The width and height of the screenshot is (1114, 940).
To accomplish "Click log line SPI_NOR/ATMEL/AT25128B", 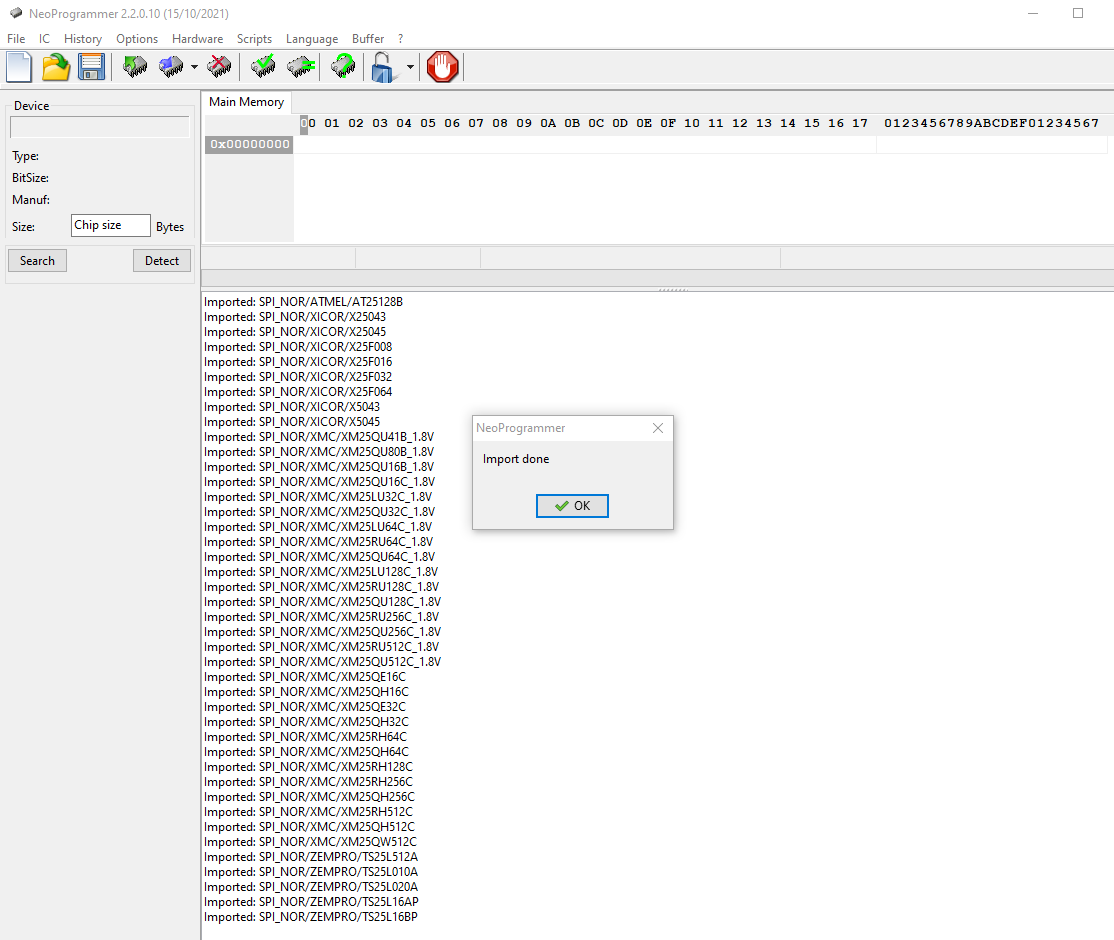I will coord(303,302).
